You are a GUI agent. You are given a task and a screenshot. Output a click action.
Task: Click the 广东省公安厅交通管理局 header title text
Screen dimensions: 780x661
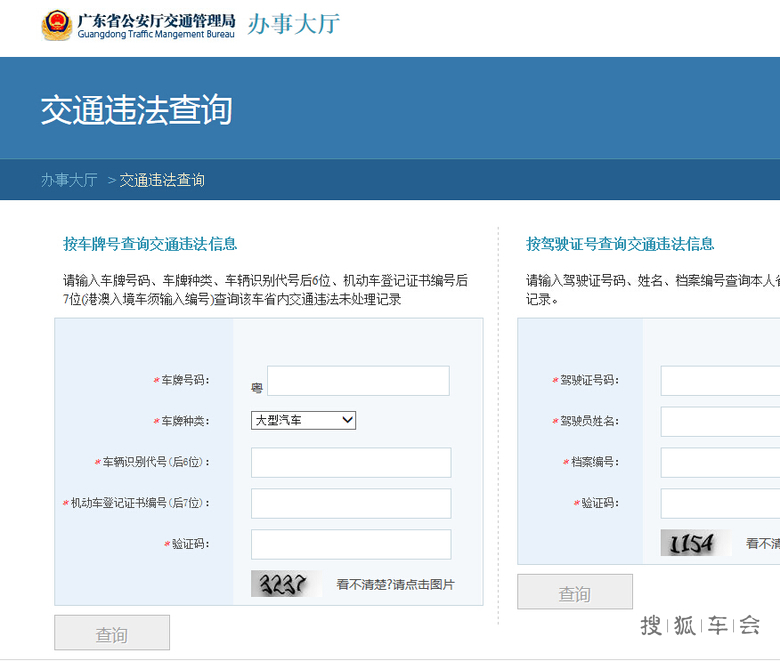(x=156, y=20)
